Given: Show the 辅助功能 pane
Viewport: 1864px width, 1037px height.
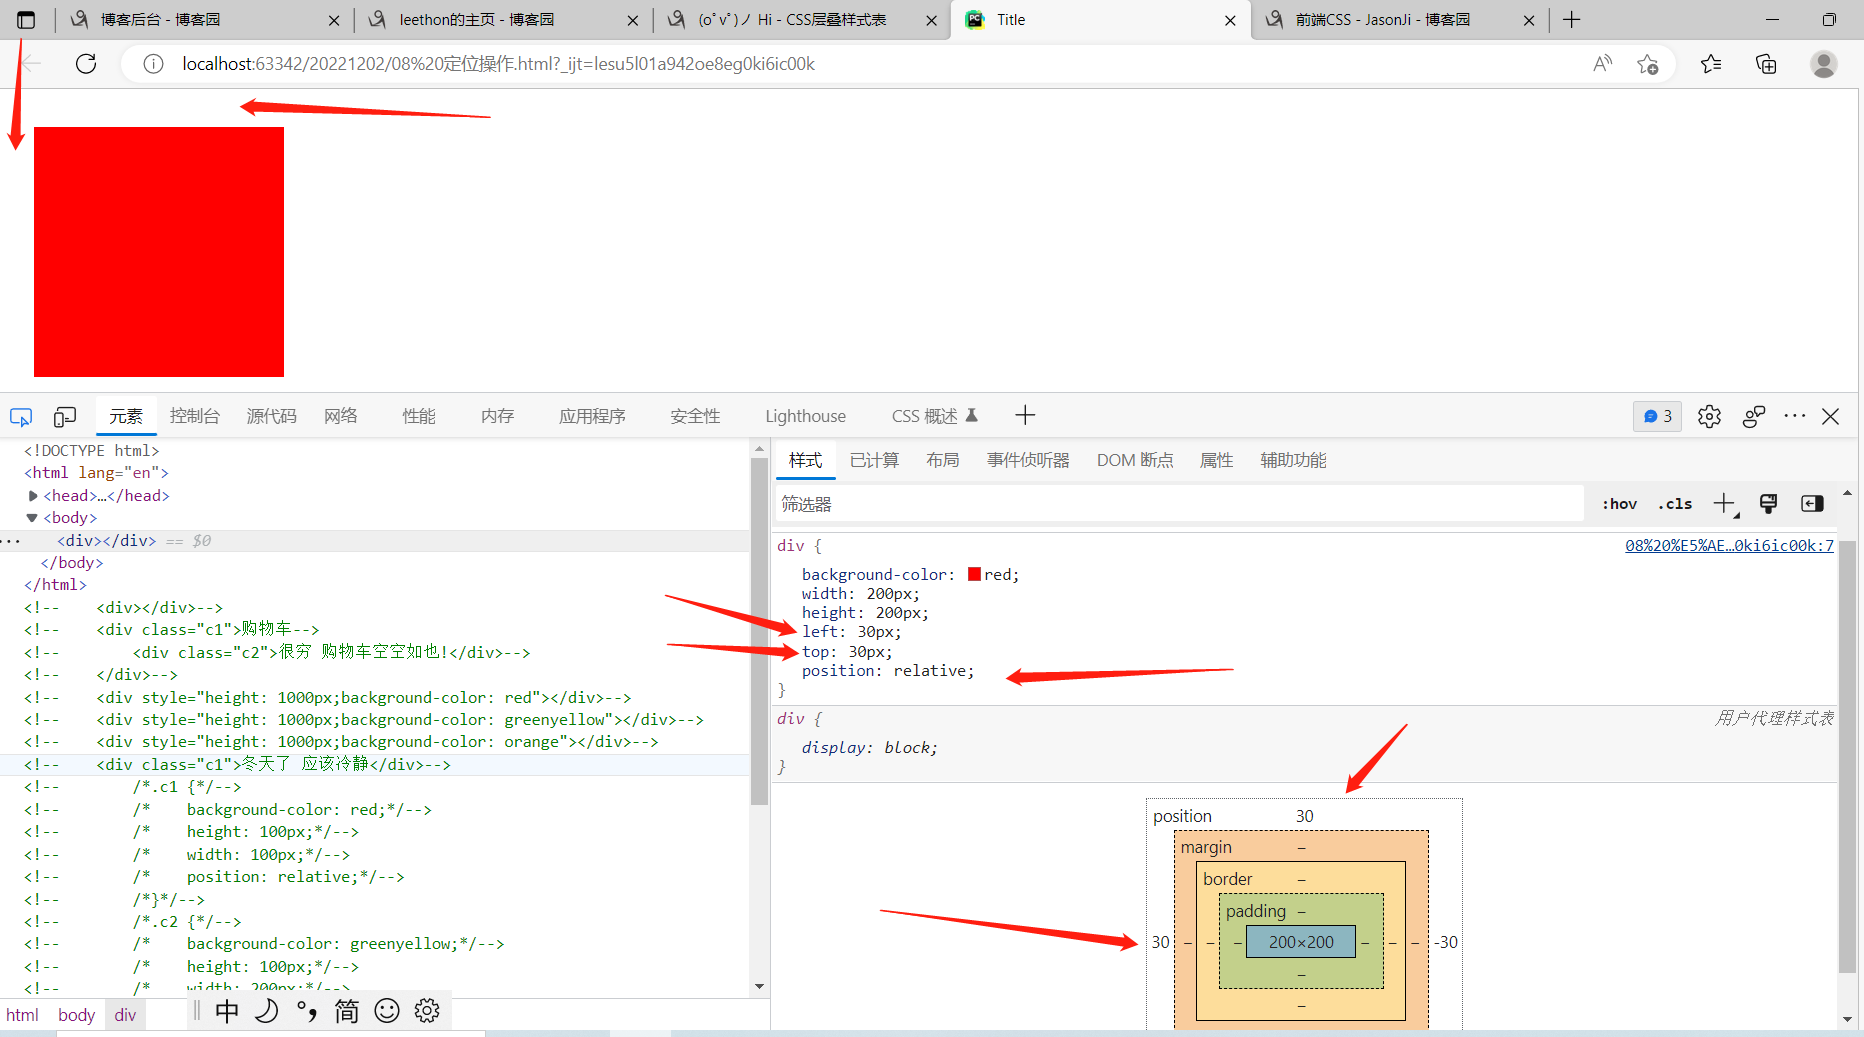Looking at the screenshot, I should (1293, 460).
